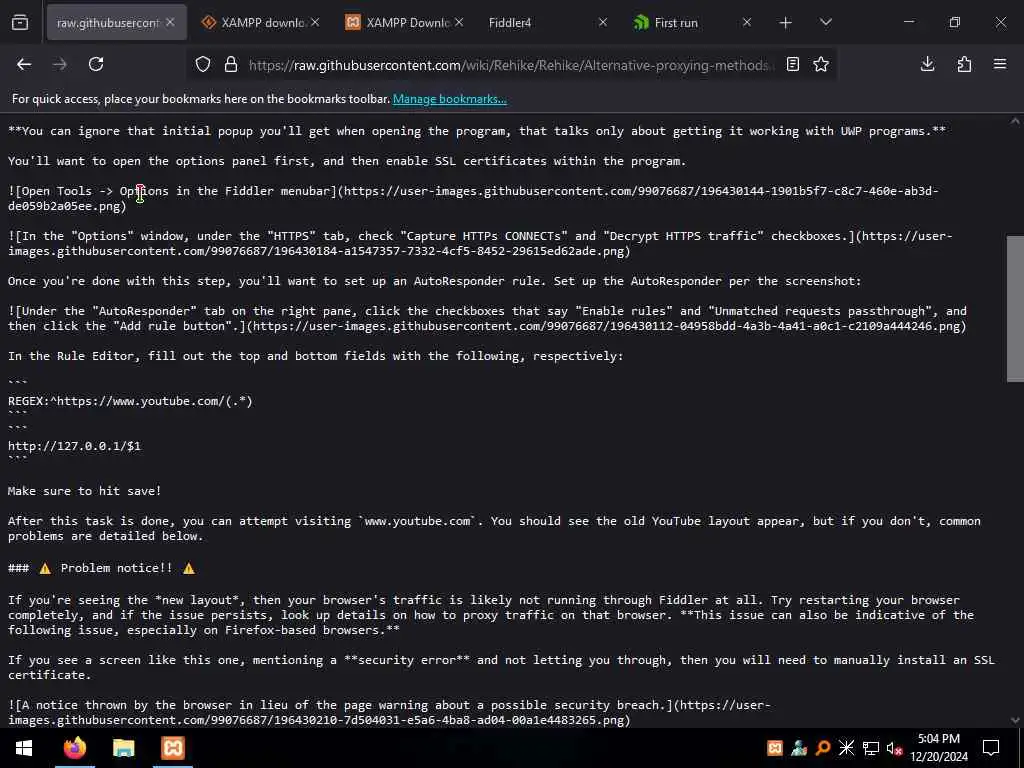Screen dimensions: 1024x768
Task: Open the network status tray icon
Action: [x=871, y=748]
